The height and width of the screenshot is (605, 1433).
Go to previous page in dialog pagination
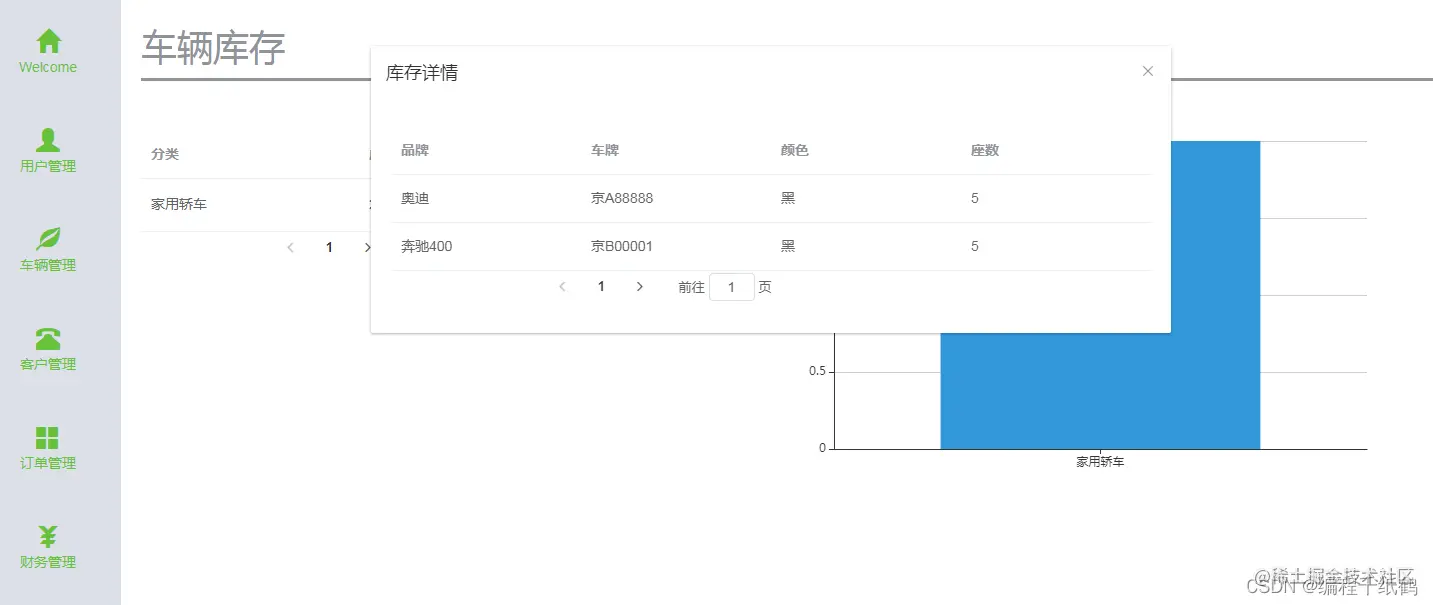pyautogui.click(x=562, y=287)
